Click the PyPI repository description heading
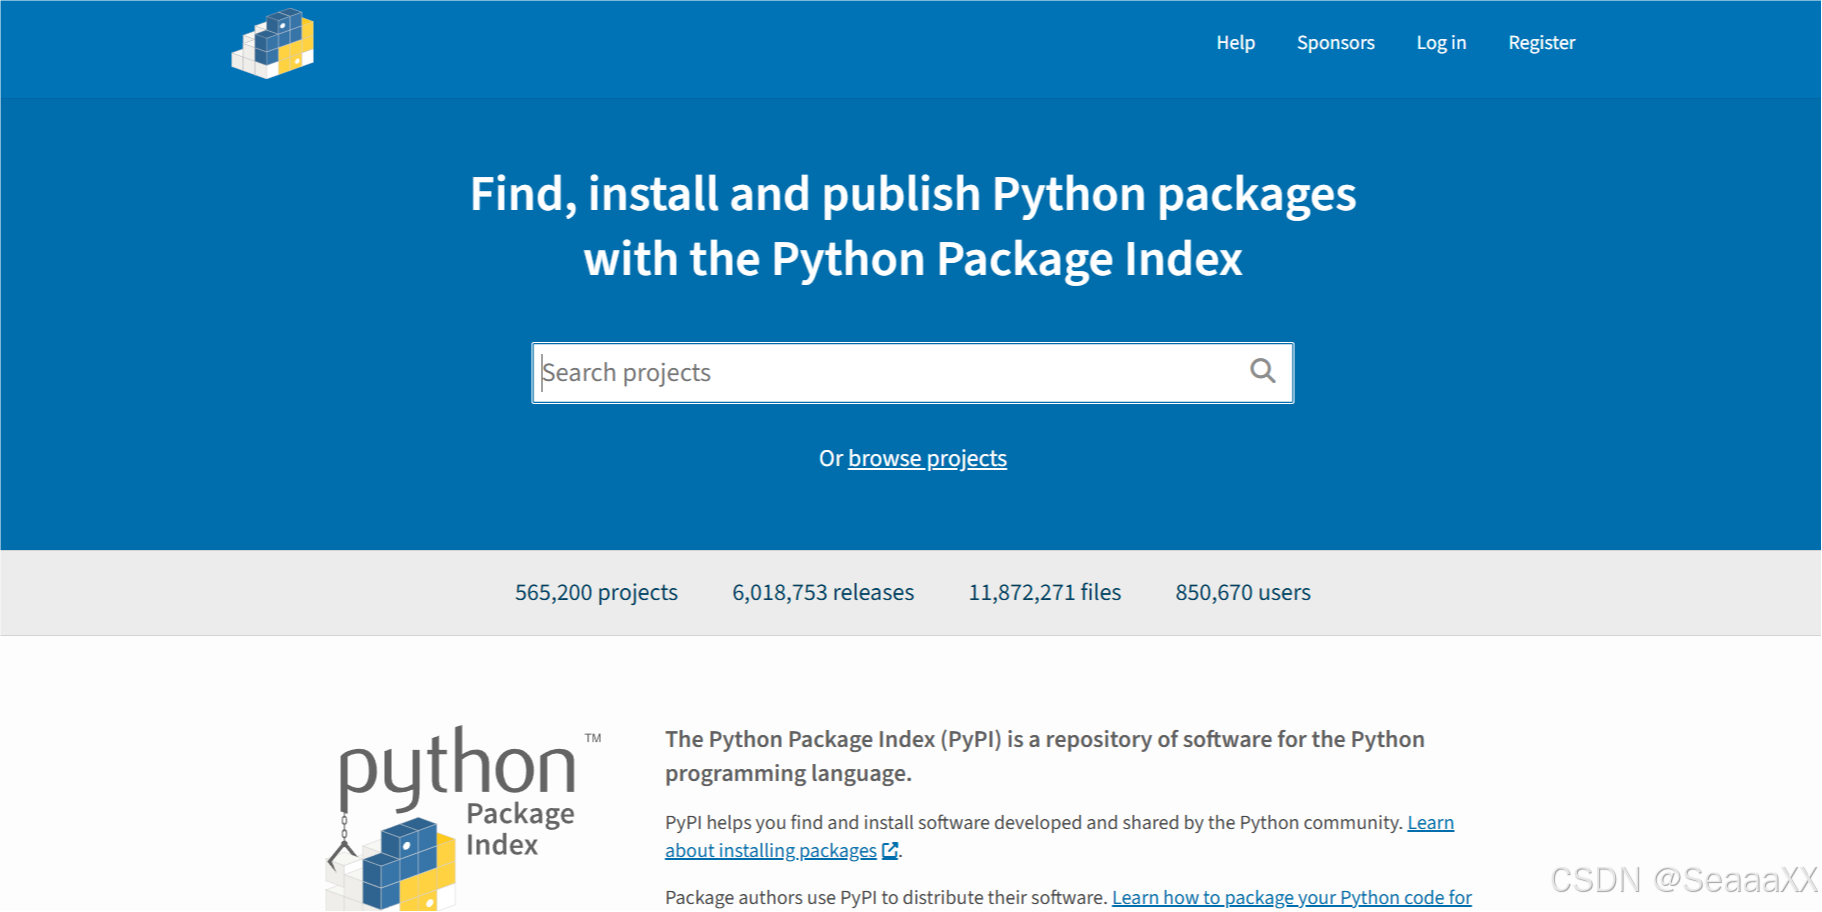 [1045, 756]
